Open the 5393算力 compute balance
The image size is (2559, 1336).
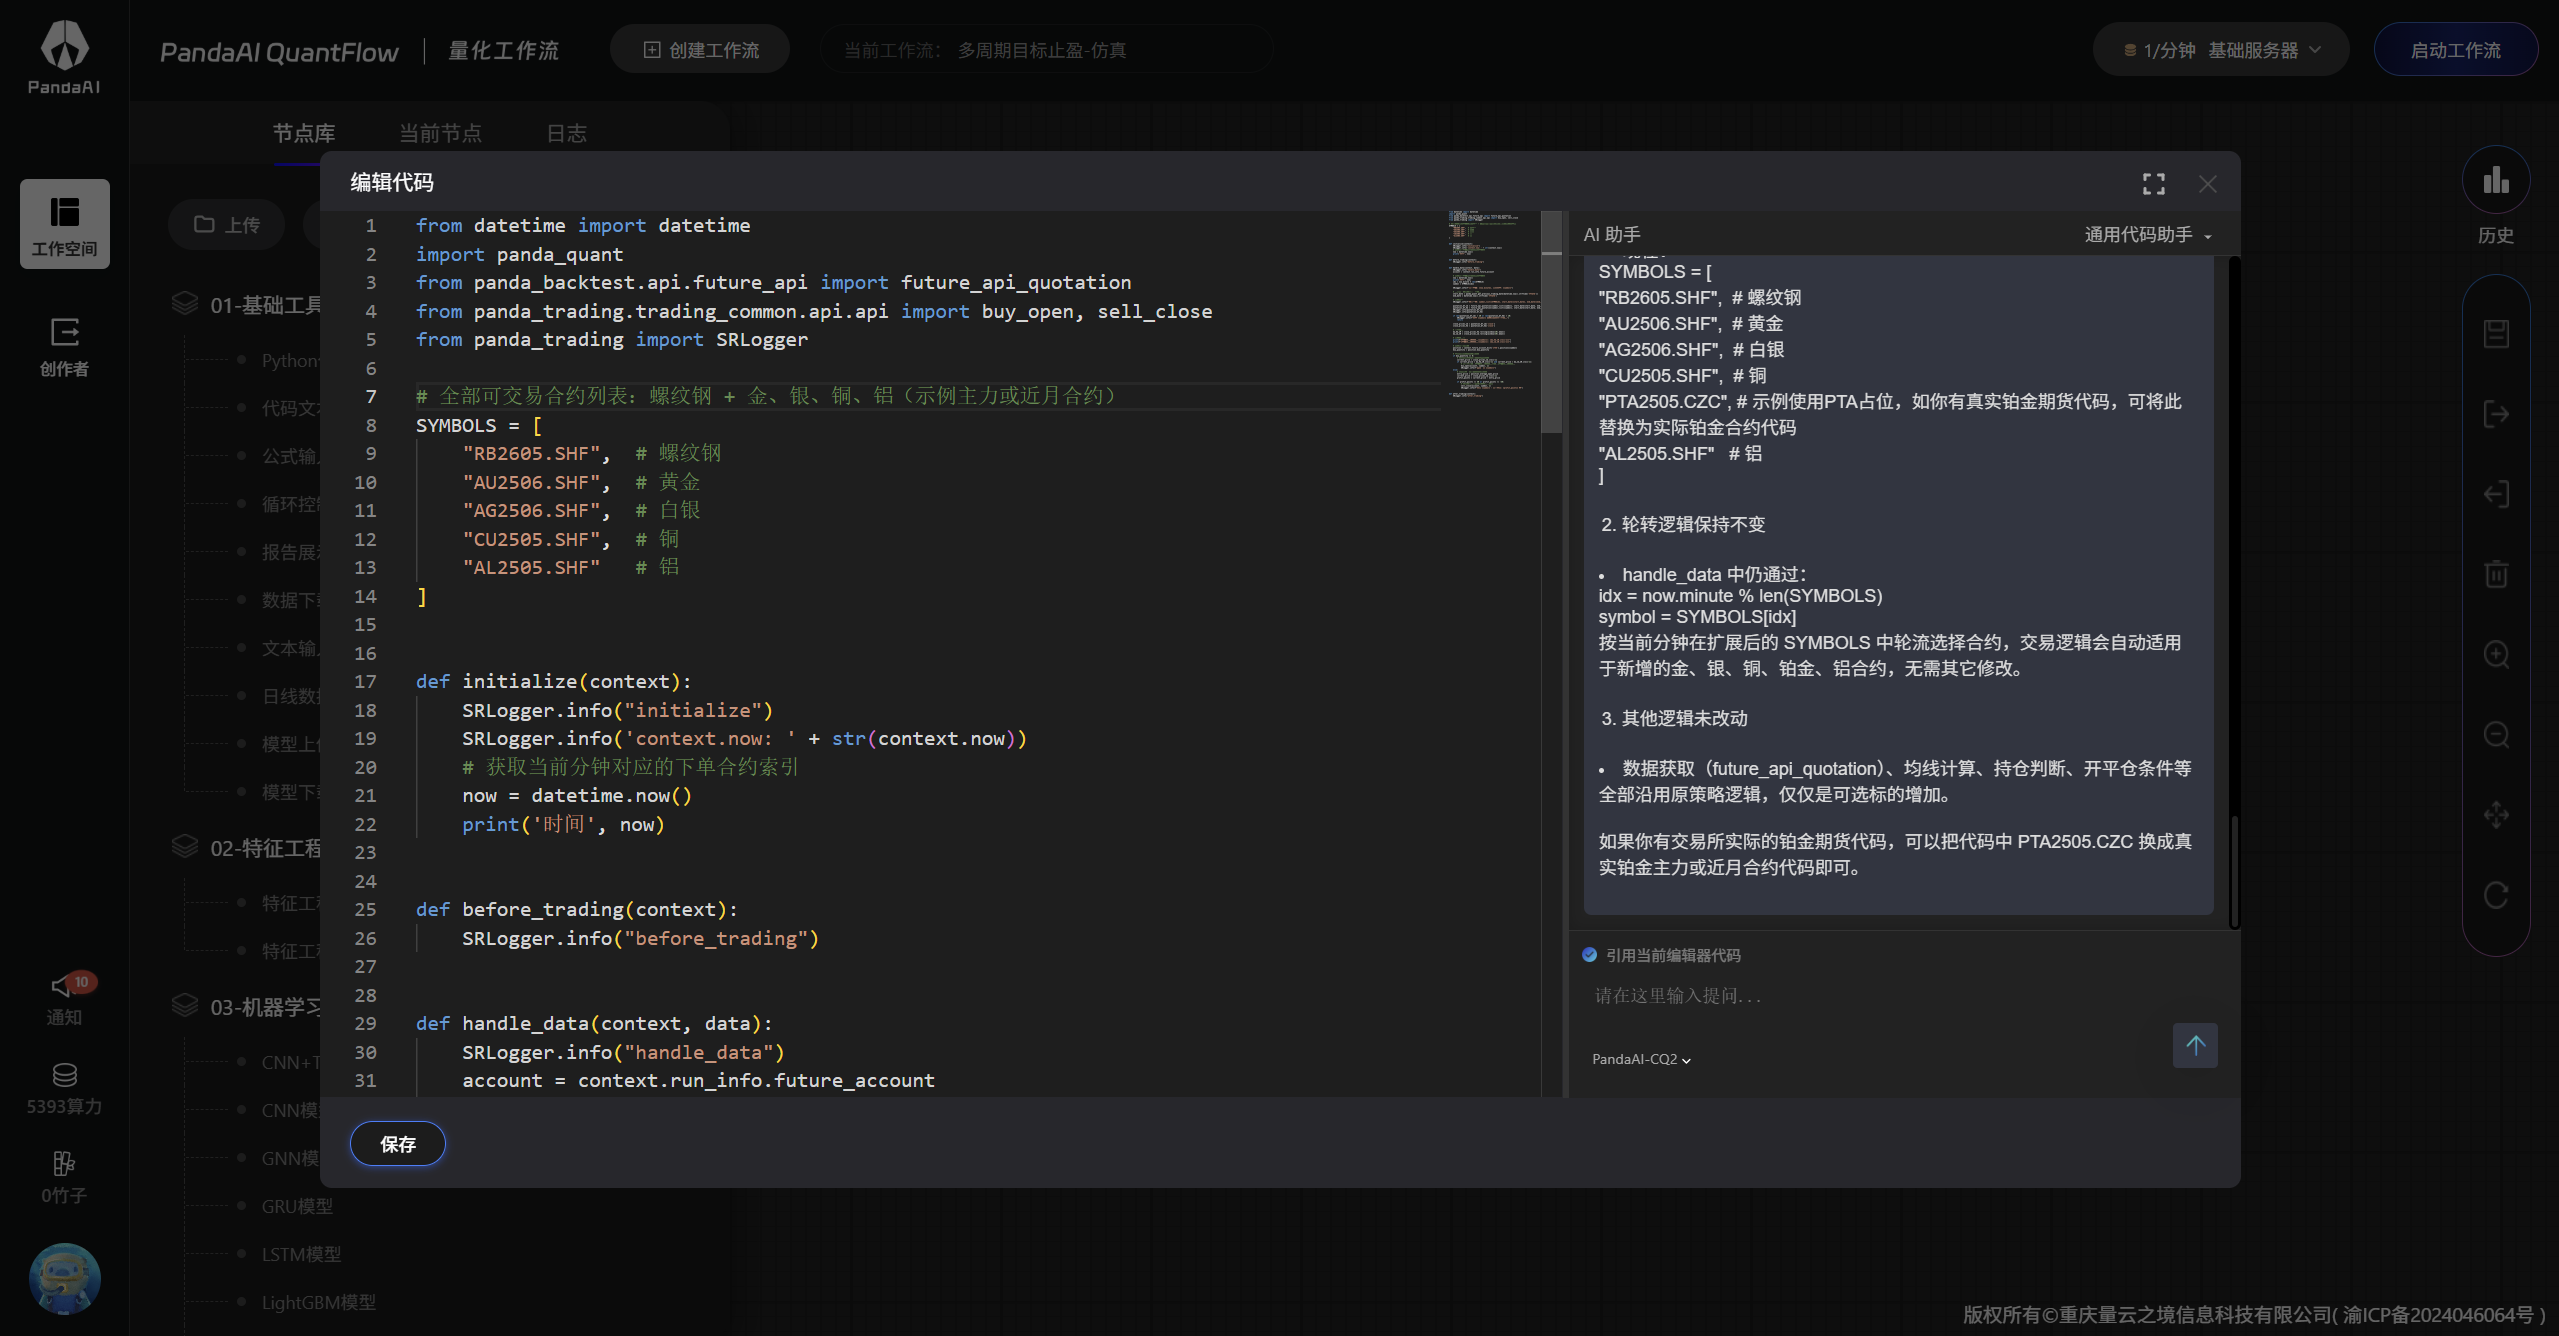pyautogui.click(x=64, y=1088)
